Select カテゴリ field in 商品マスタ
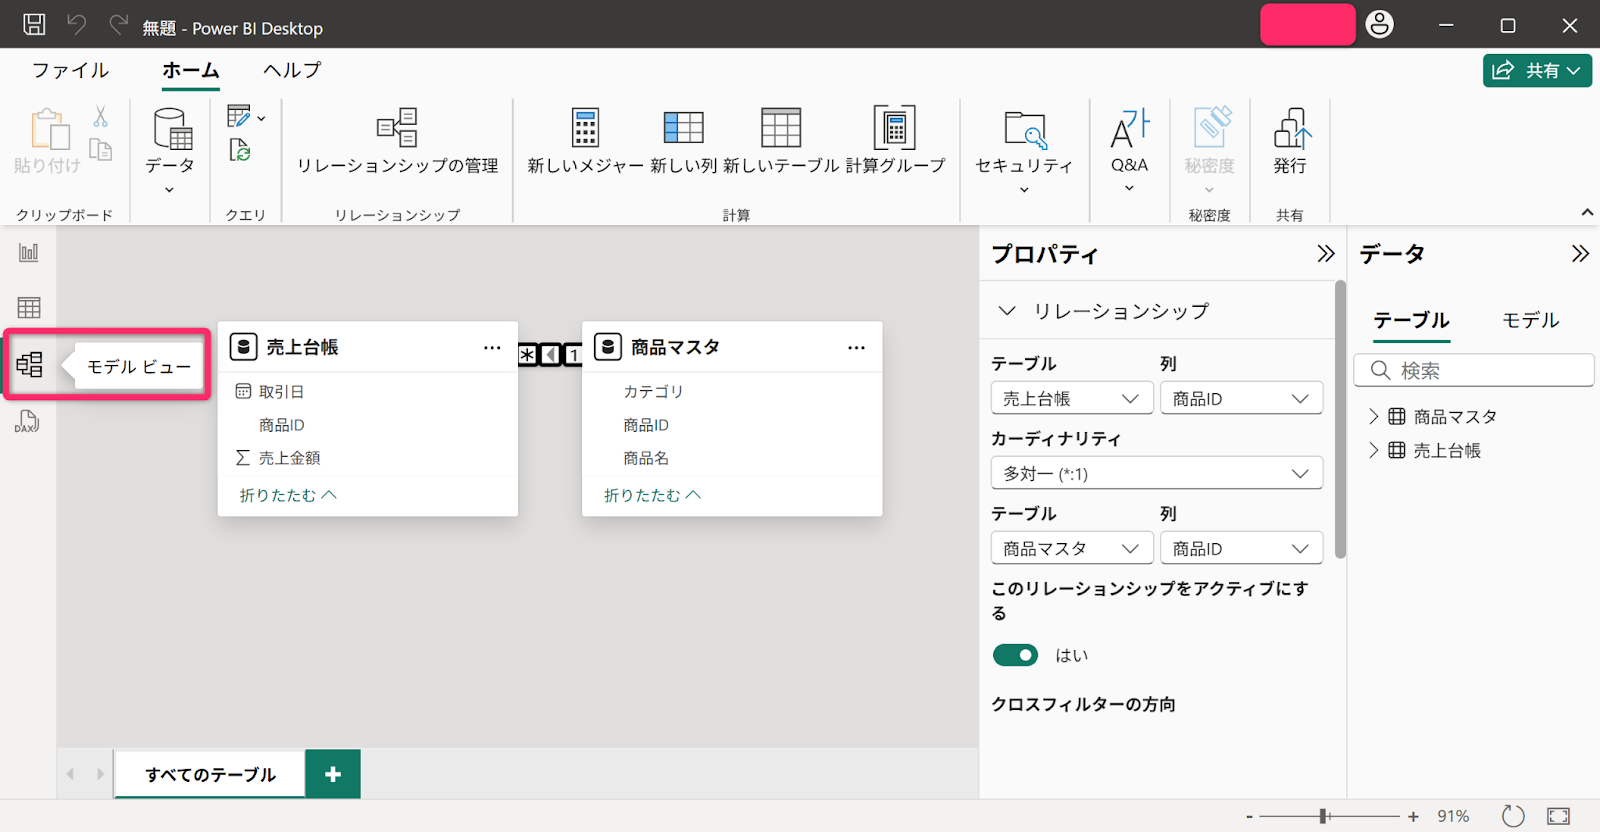Screen dimensions: 1600x832 (x=653, y=392)
